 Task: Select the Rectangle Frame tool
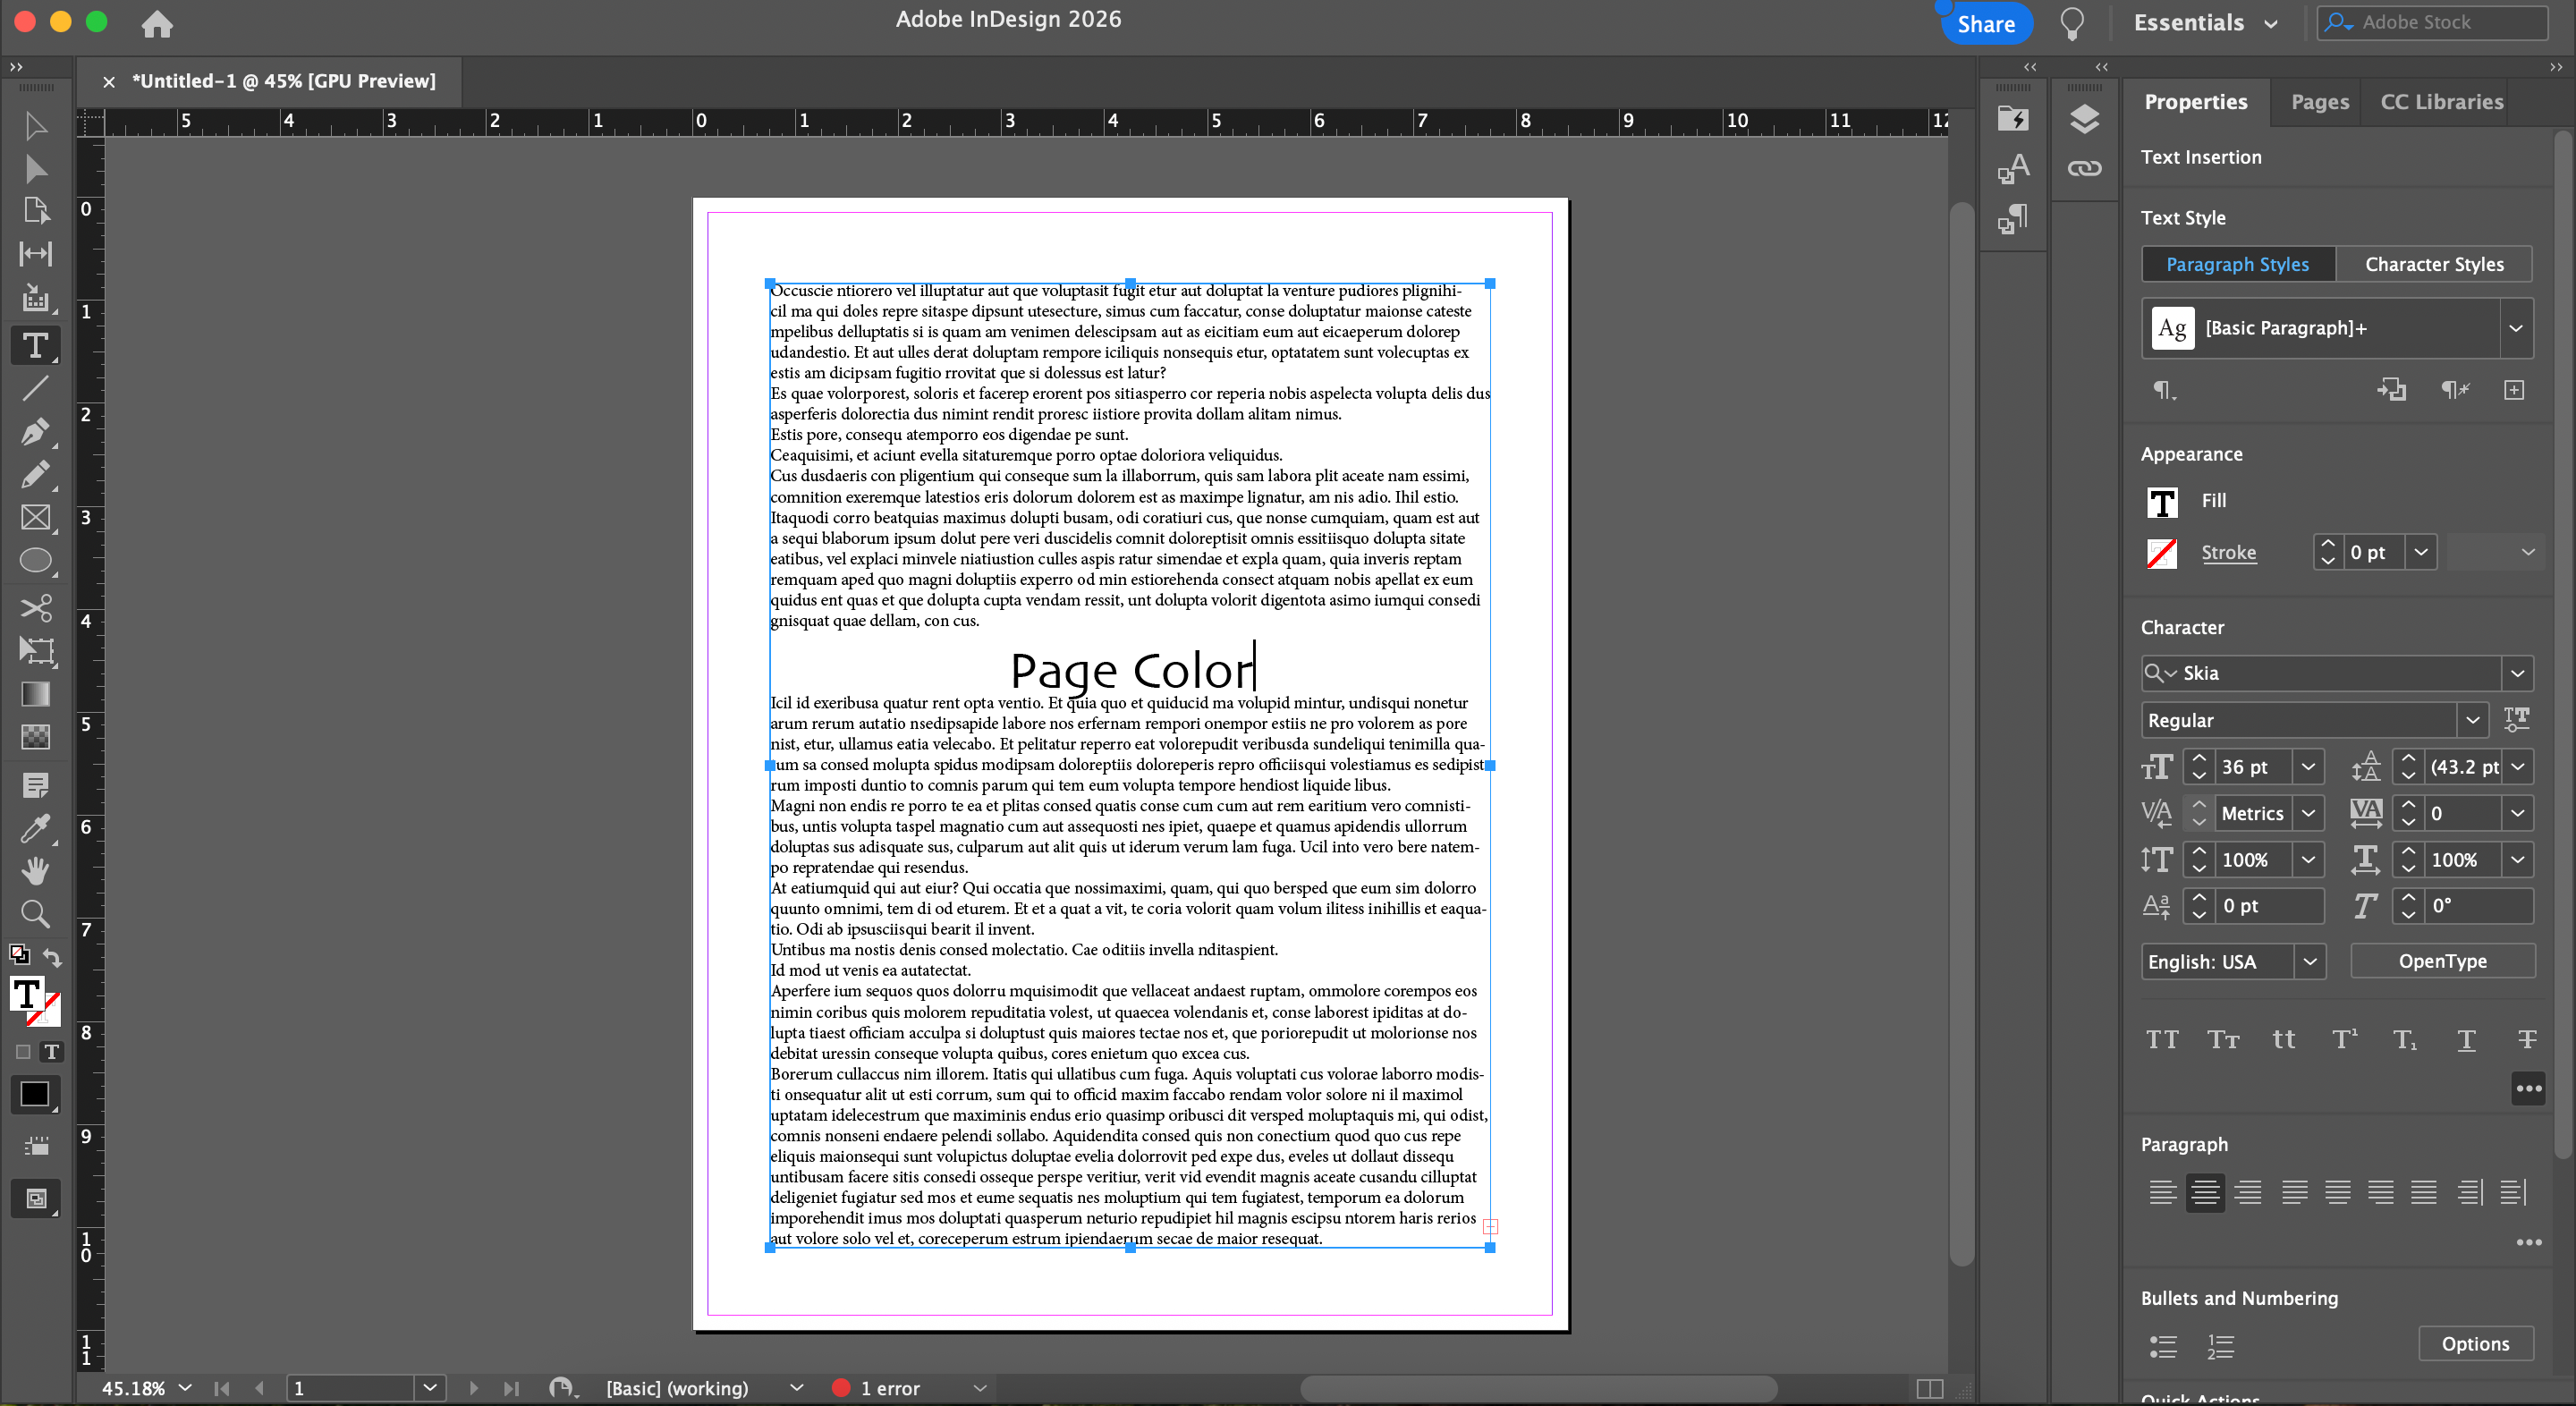click(x=35, y=518)
